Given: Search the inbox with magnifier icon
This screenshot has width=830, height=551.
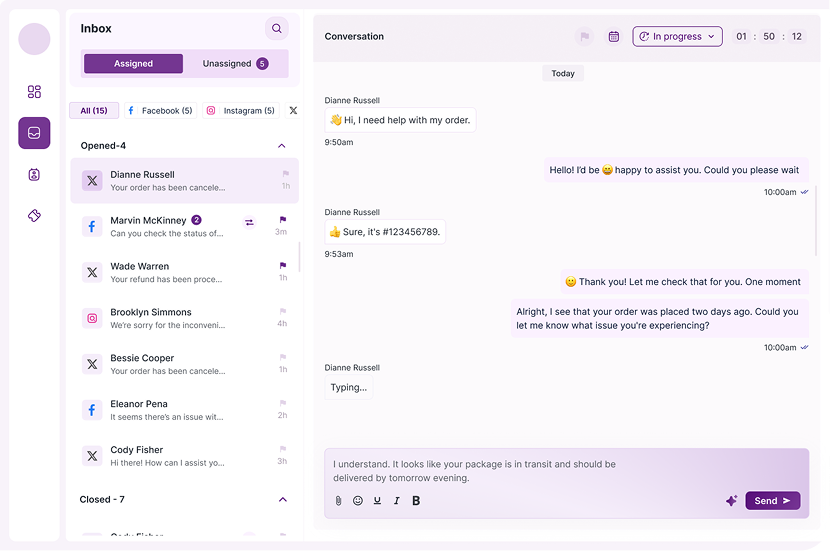Looking at the screenshot, I should (x=277, y=29).
